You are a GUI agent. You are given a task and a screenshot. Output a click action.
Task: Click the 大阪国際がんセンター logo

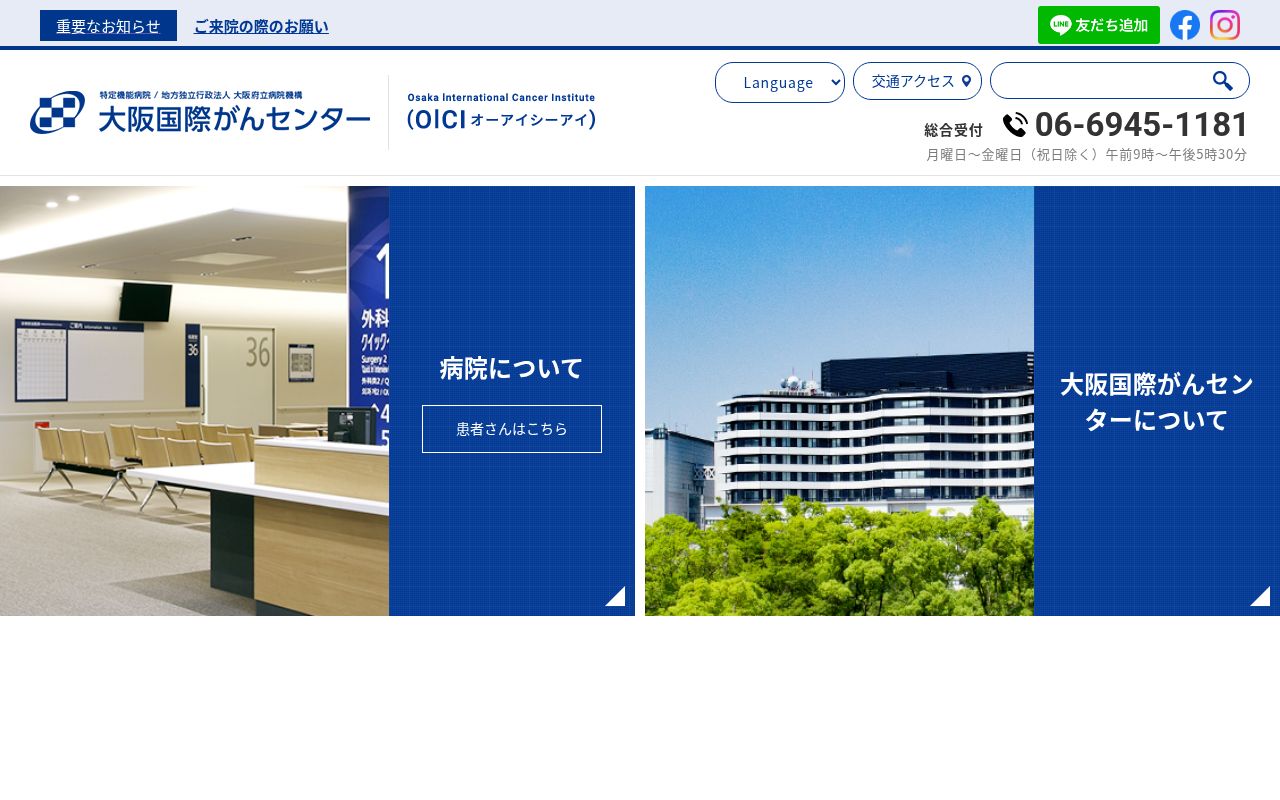200,112
